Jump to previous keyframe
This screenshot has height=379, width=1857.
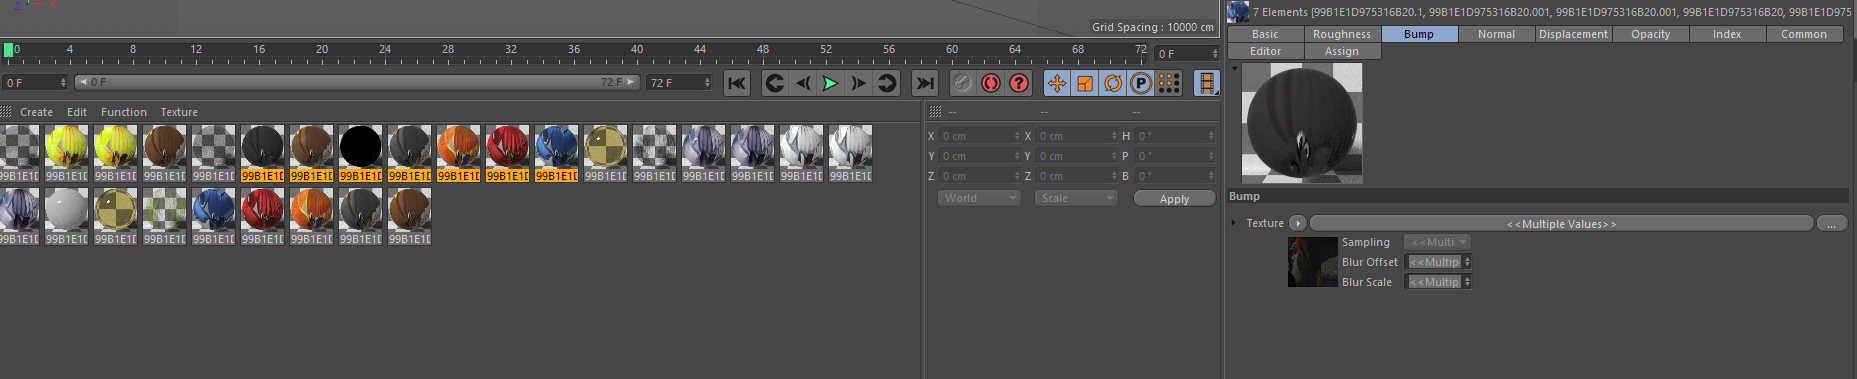tap(775, 83)
